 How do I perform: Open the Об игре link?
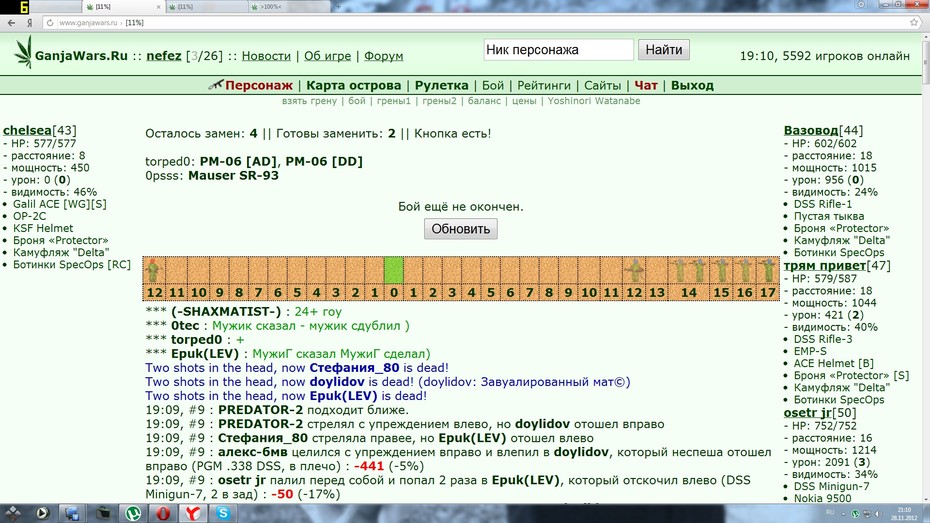click(327, 56)
